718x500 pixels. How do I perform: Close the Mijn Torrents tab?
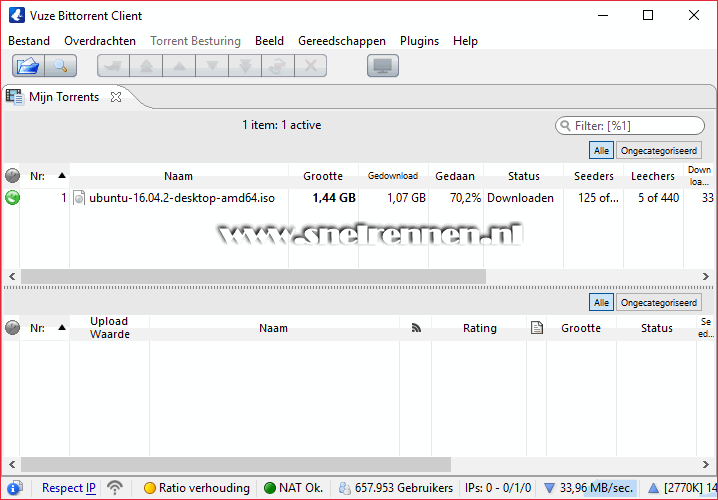click(116, 97)
